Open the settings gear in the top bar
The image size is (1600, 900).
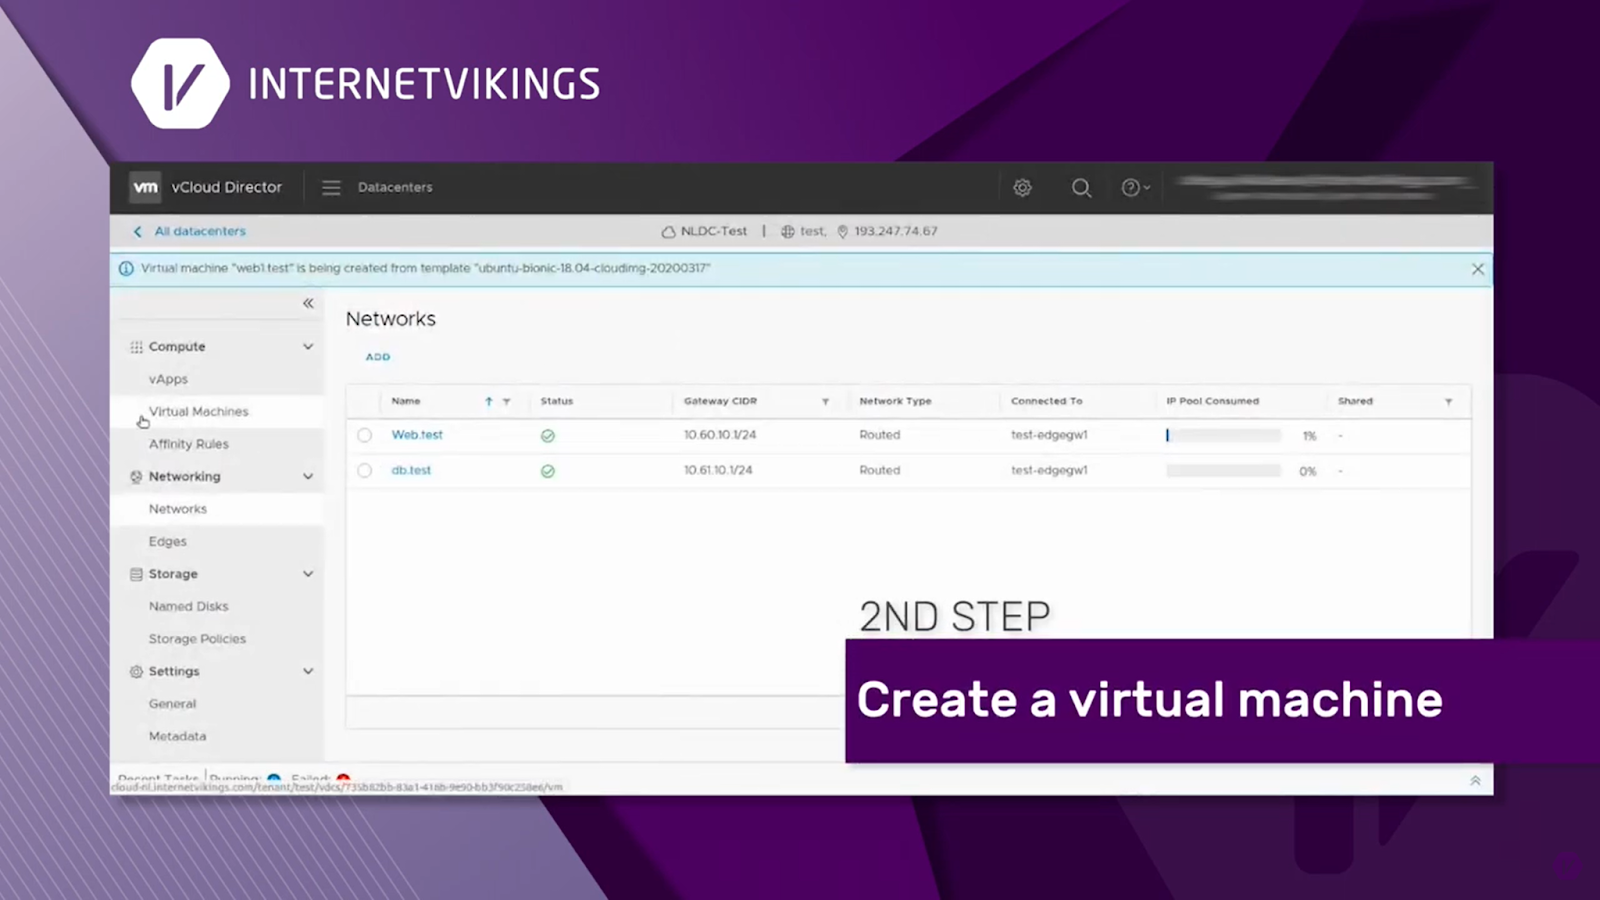click(x=1022, y=187)
